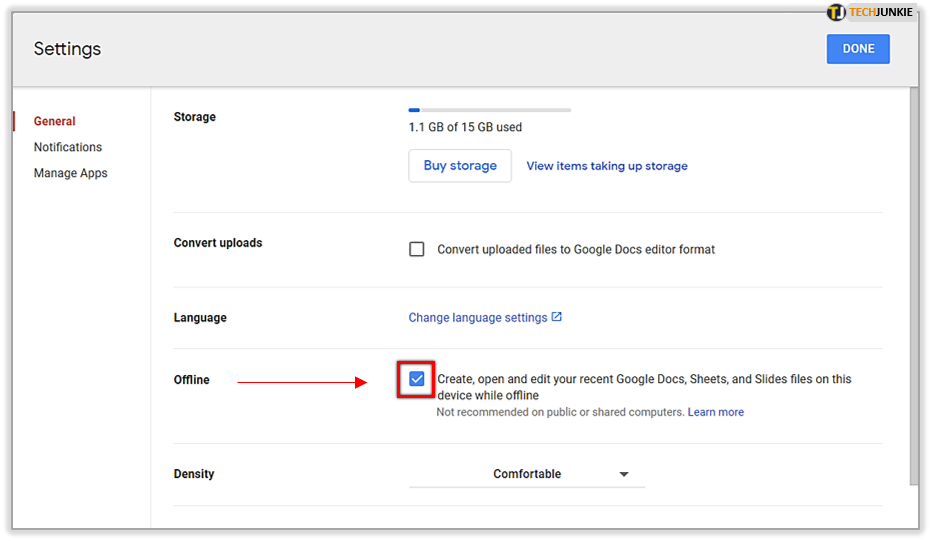The width and height of the screenshot is (931, 541).
Task: Click the vertical scrollbar on the right
Action: click(914, 286)
